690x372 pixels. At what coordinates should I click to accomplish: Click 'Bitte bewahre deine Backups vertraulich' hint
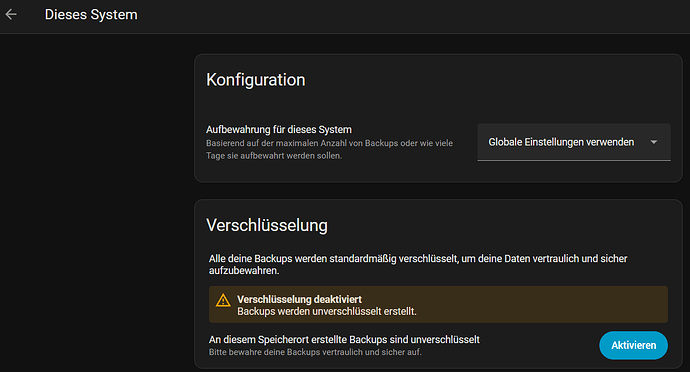[315, 352]
